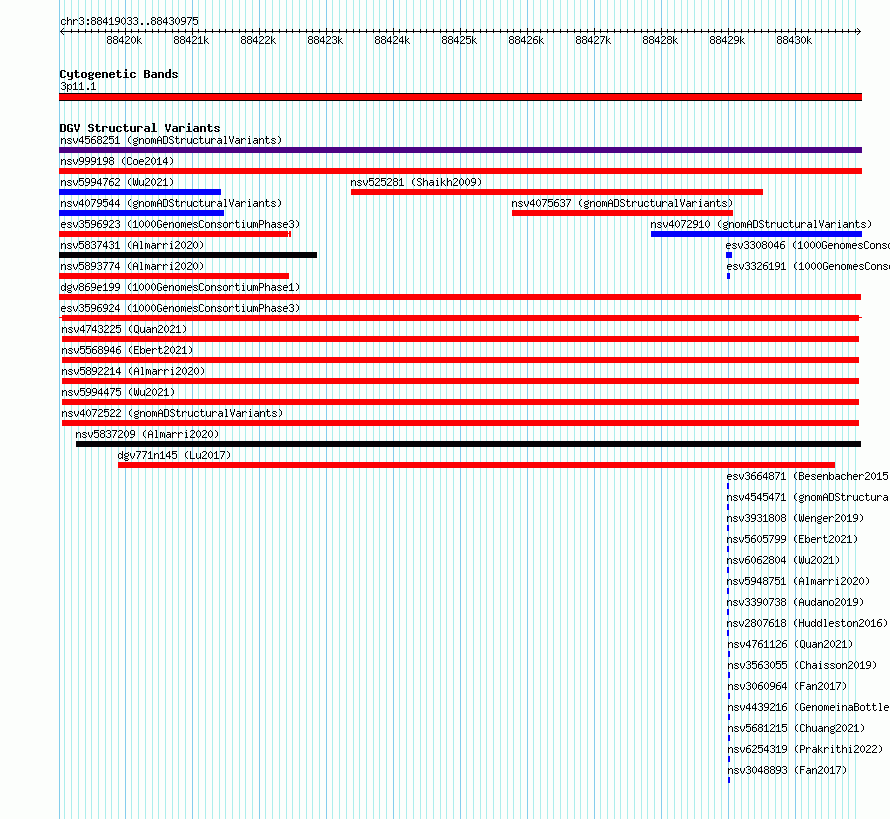Click the ruler's left end arrow
The width and height of the screenshot is (890, 819).
[x=62, y=31]
